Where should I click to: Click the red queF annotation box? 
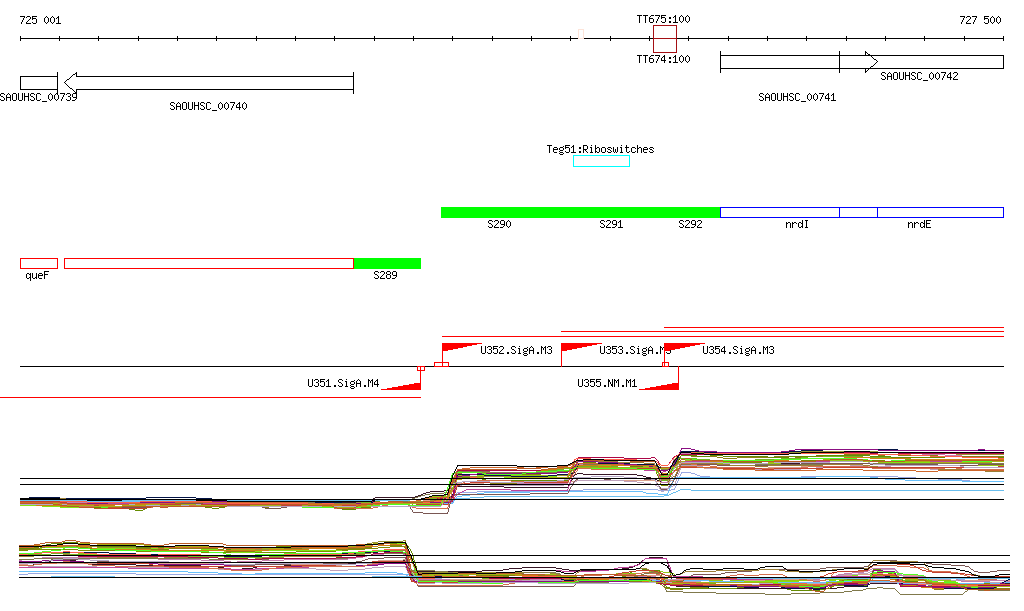click(39, 264)
